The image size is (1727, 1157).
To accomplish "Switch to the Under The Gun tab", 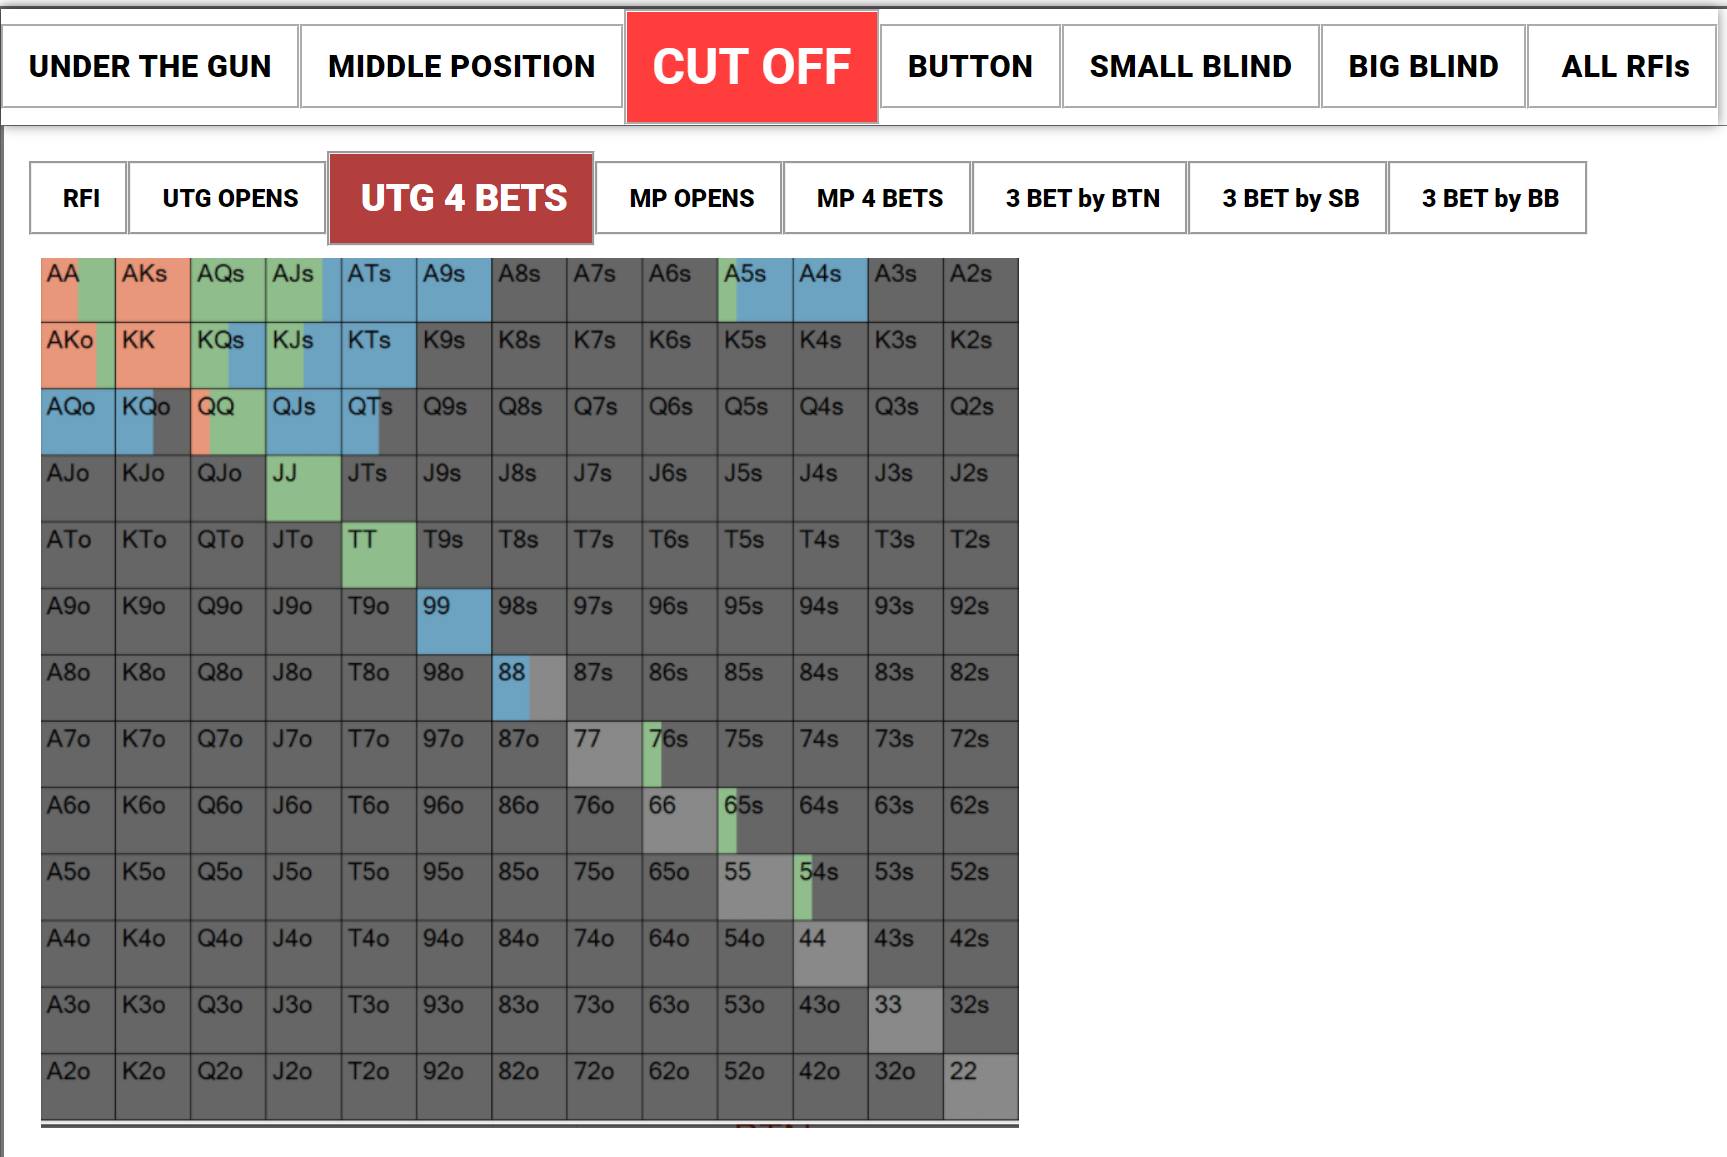I will 150,66.
